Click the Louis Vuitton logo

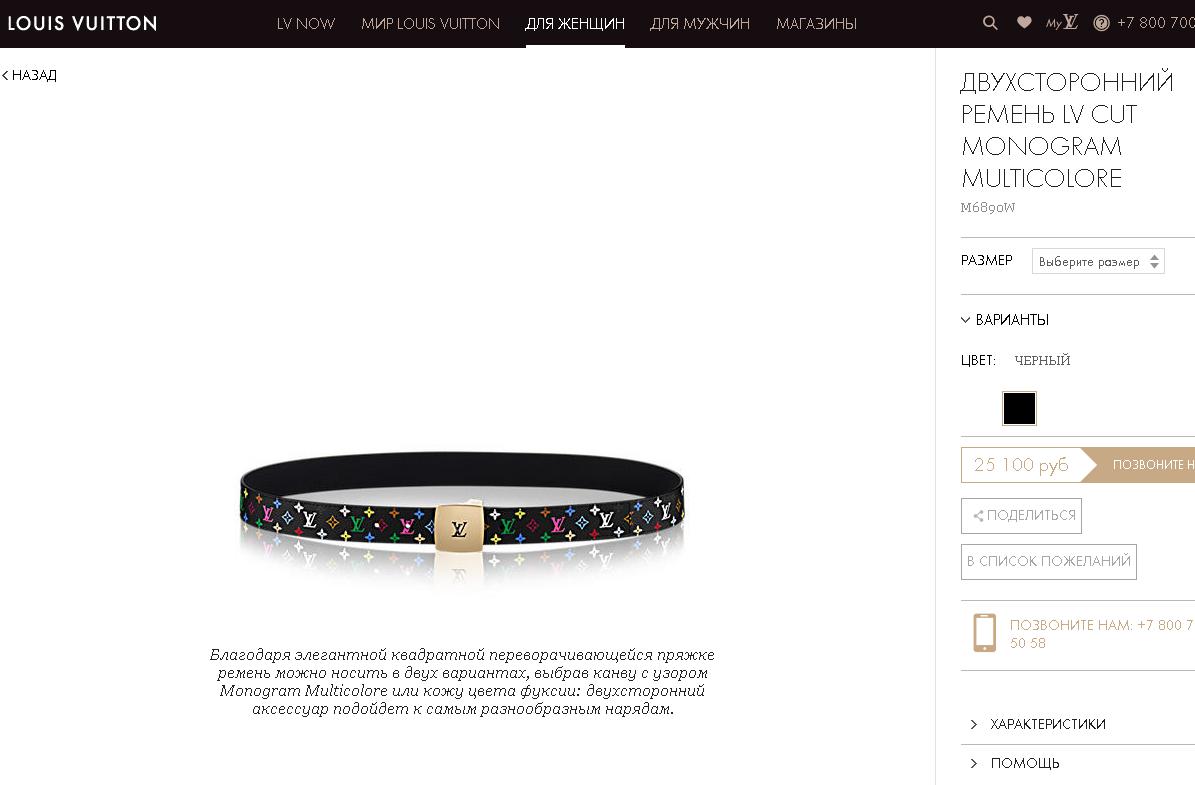pos(82,24)
